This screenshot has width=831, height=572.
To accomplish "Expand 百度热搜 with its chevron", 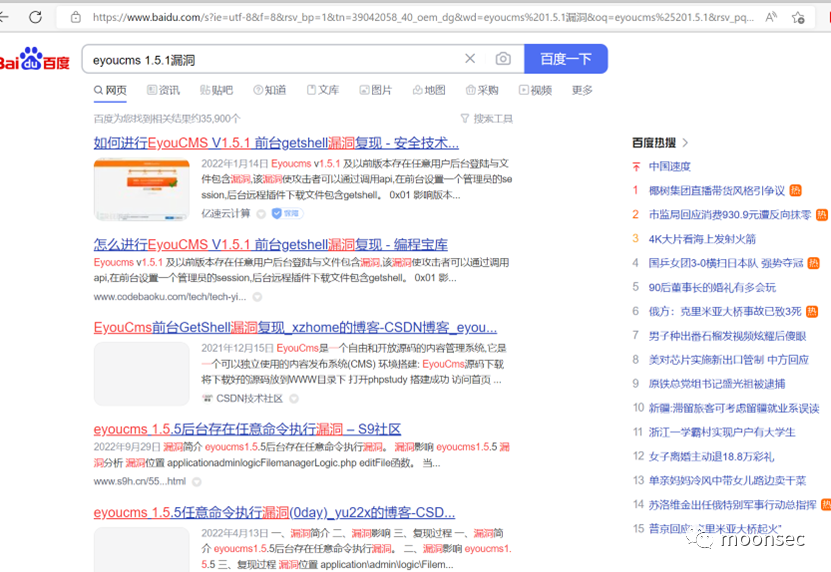I will [685, 143].
